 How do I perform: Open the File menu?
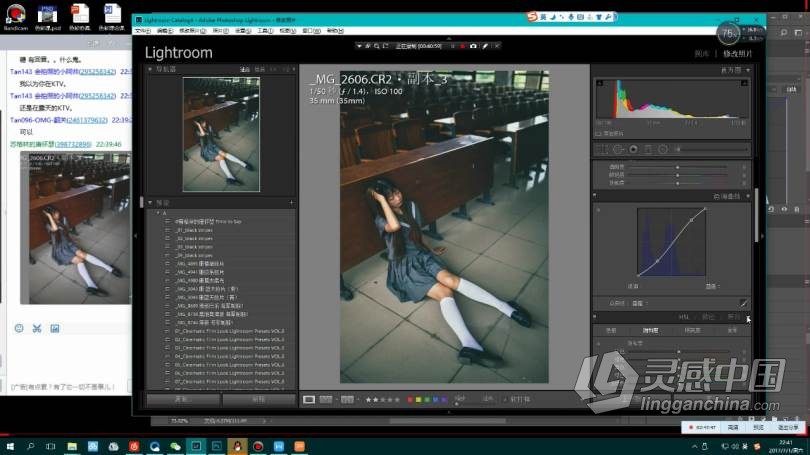[142, 31]
